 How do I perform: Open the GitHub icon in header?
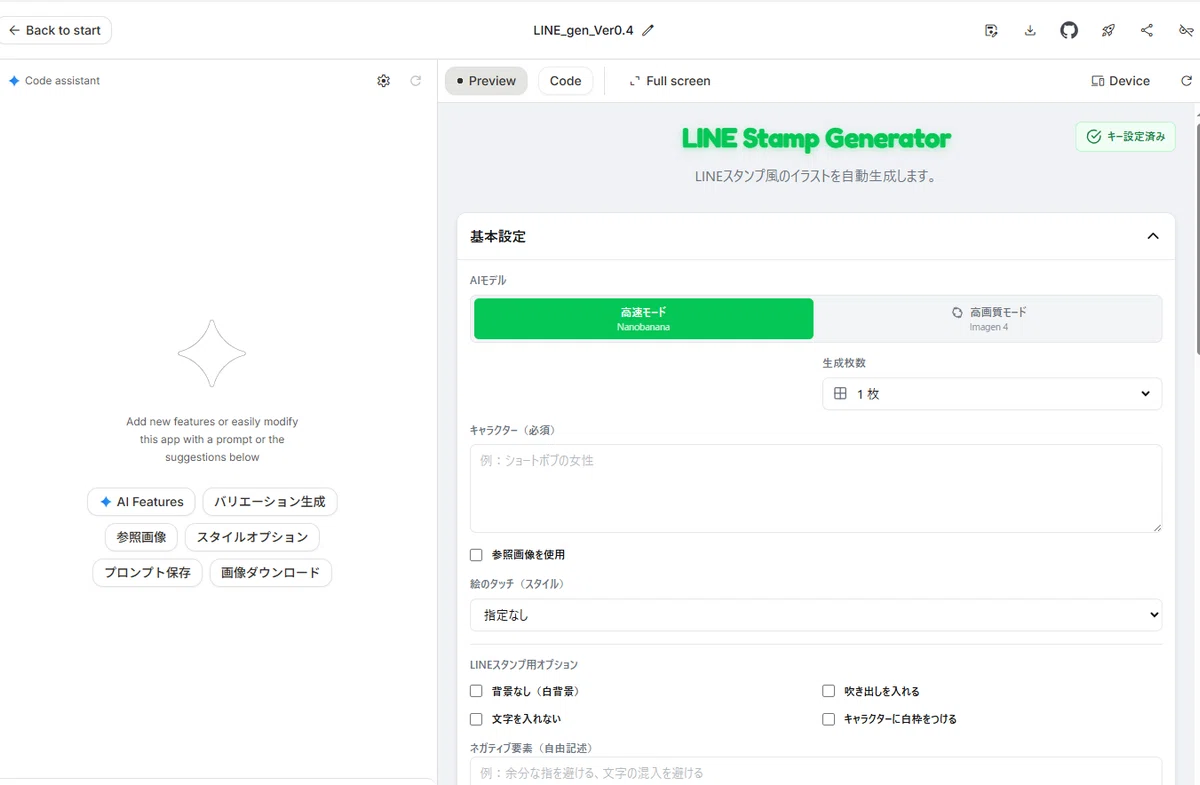tap(1069, 30)
